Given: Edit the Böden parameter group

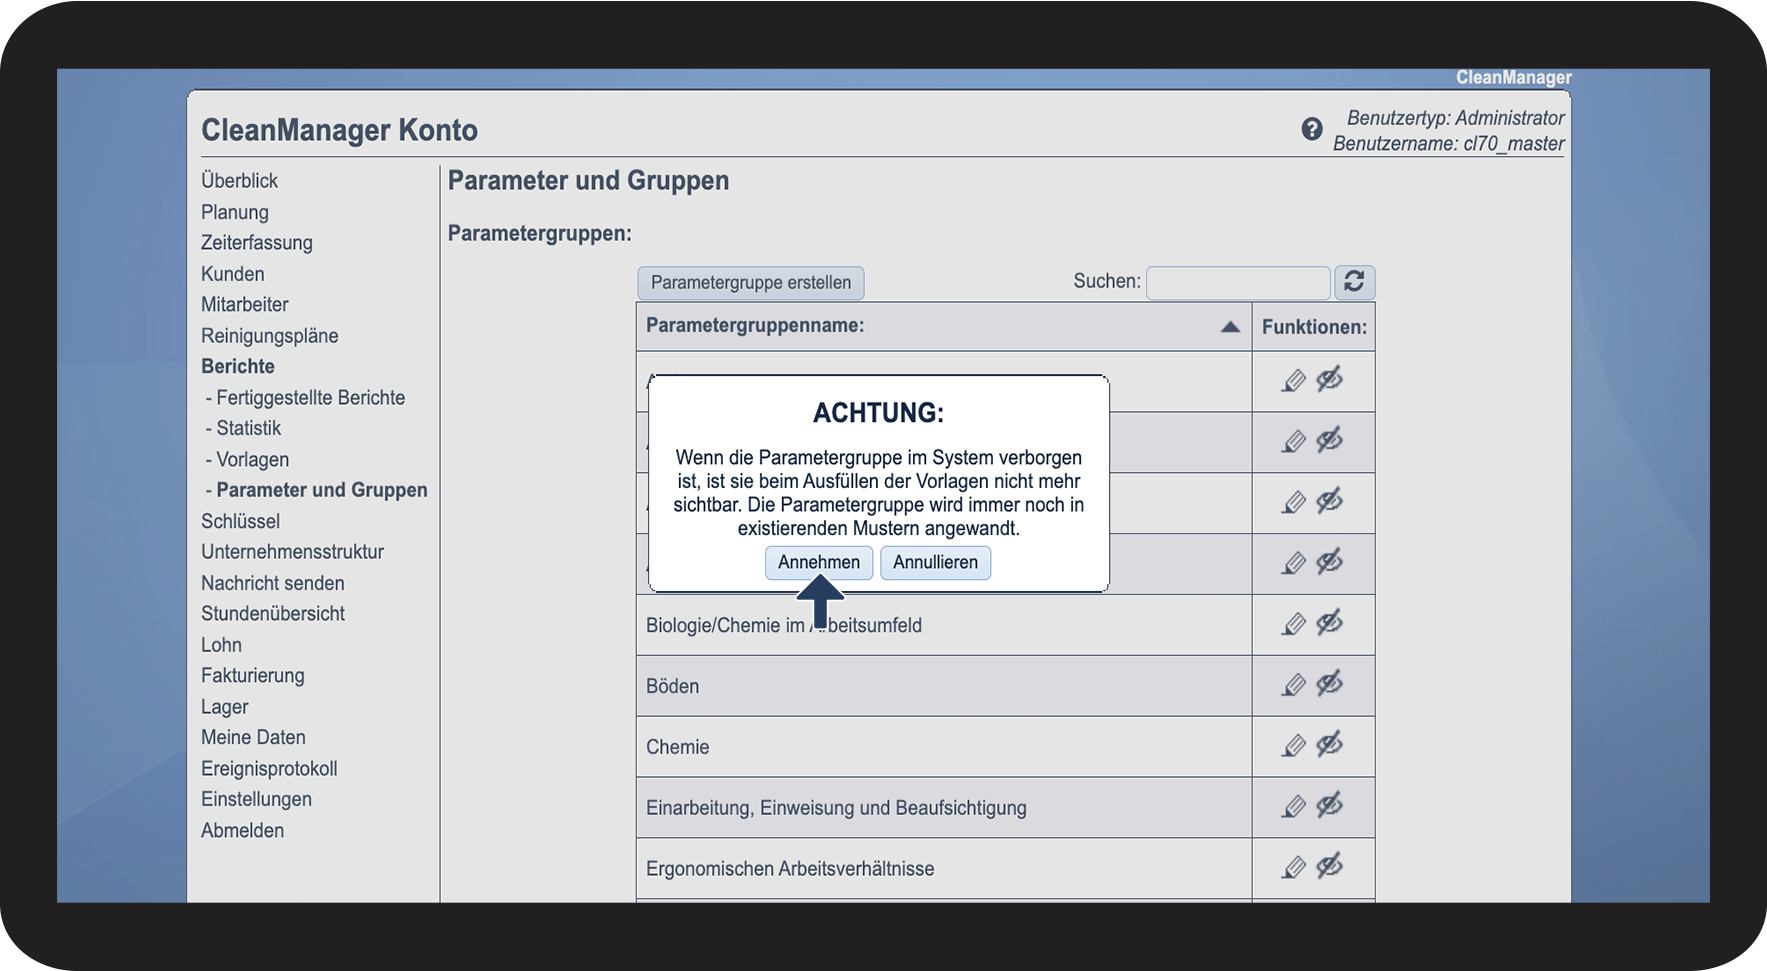Looking at the screenshot, I should tap(1294, 685).
